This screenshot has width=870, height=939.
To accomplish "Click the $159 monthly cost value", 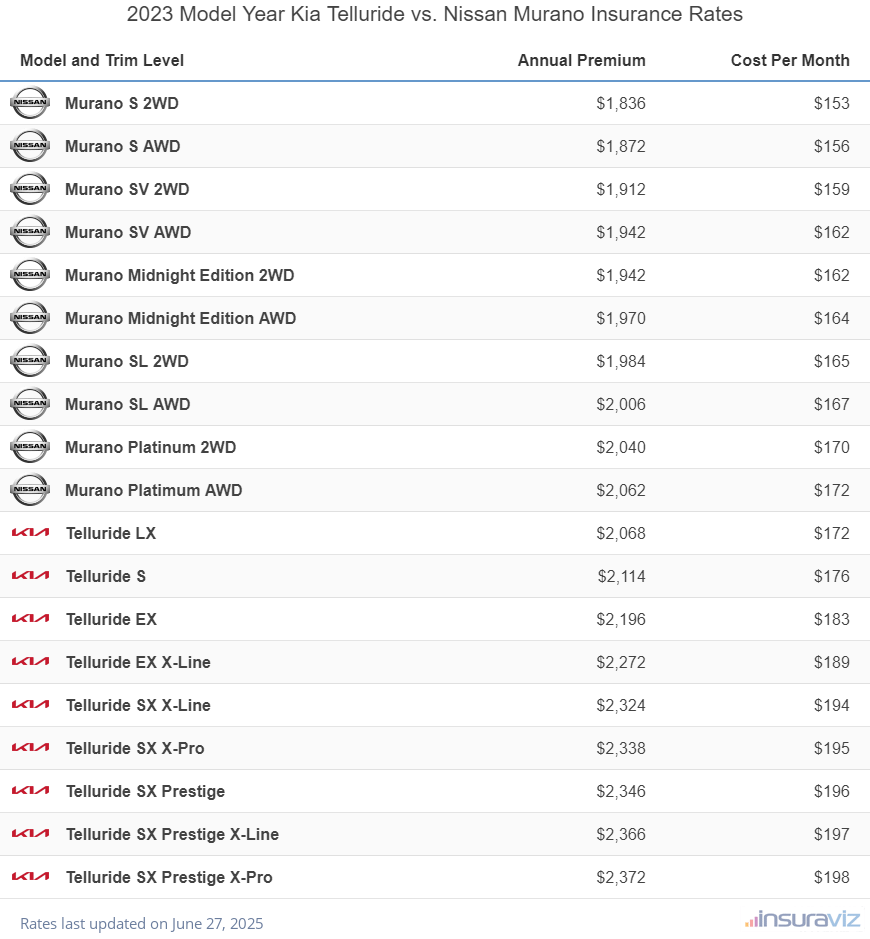I will 832,189.
